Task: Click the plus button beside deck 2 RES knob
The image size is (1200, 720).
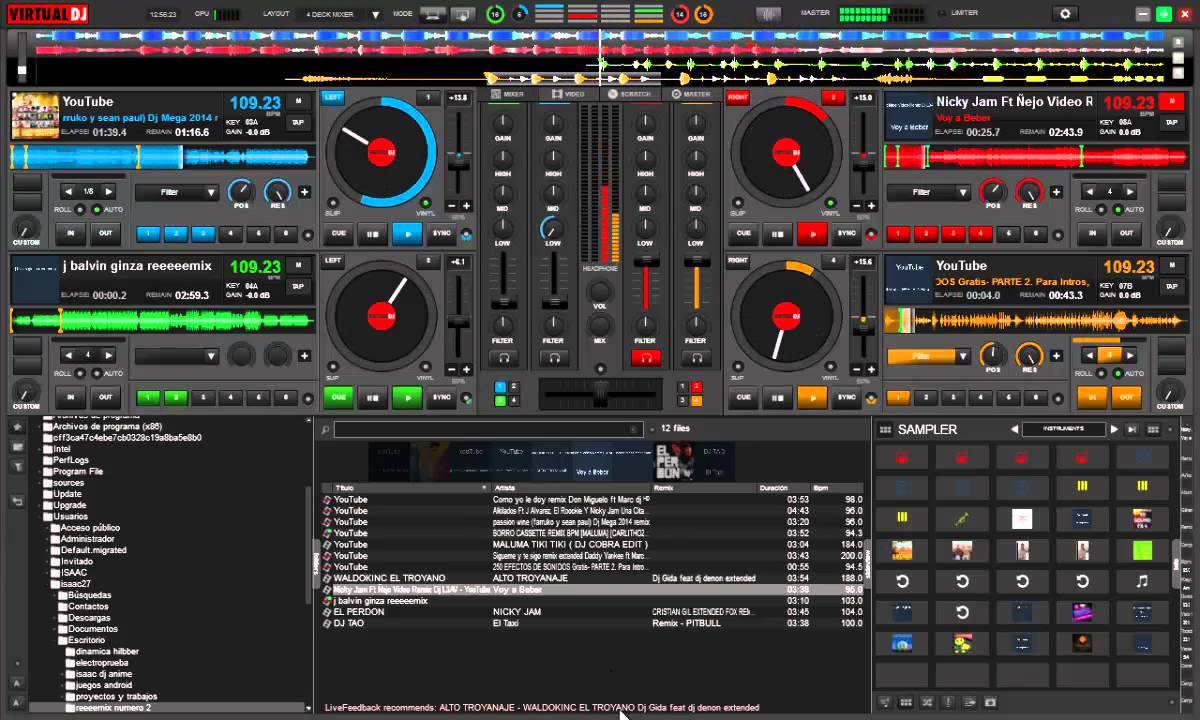Action: (x=1056, y=192)
